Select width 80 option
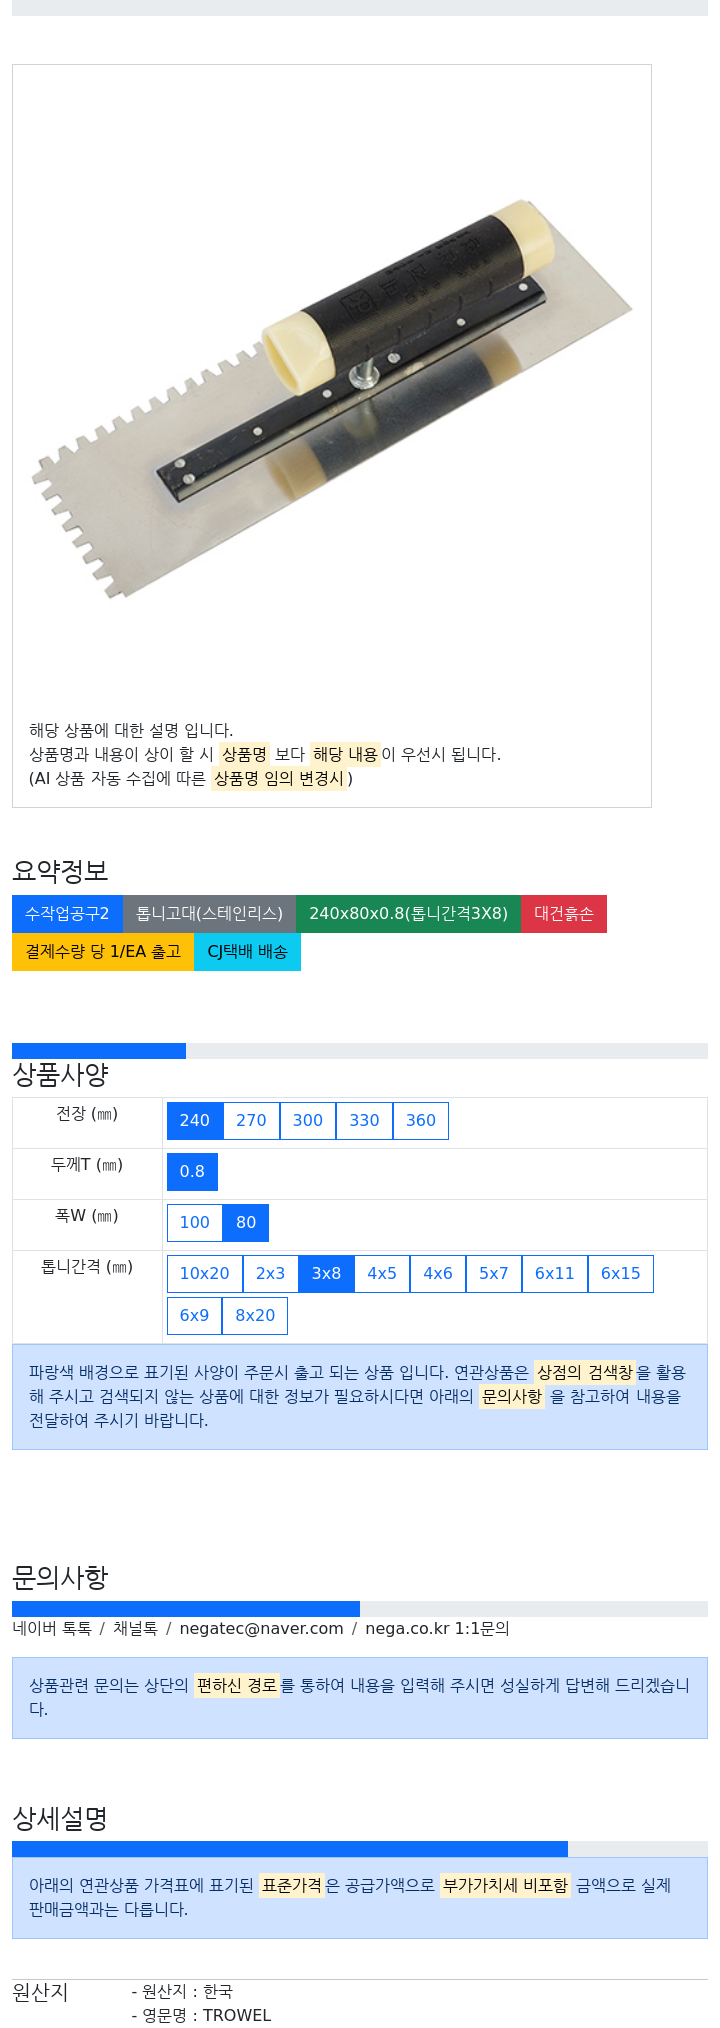Viewport: 720px width, 2028px height. 246,1223
